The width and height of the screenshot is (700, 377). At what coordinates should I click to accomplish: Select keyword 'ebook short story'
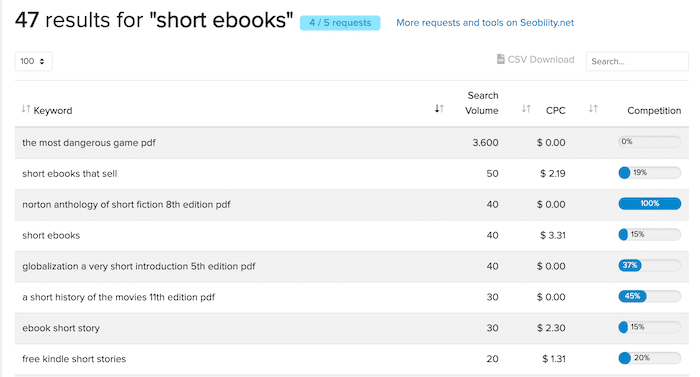(61, 328)
